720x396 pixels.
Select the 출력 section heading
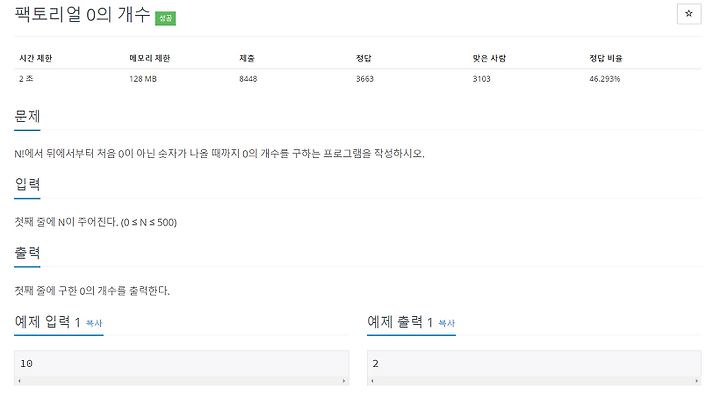[27, 253]
